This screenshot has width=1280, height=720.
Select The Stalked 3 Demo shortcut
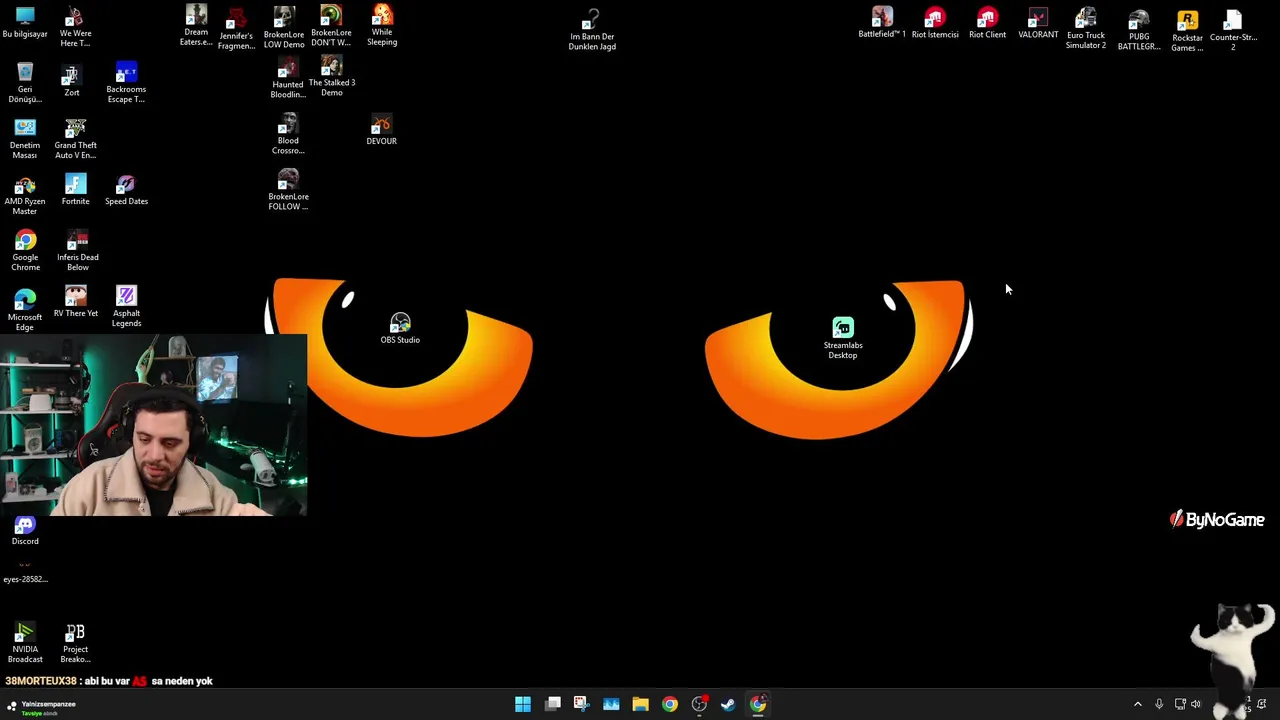[332, 76]
